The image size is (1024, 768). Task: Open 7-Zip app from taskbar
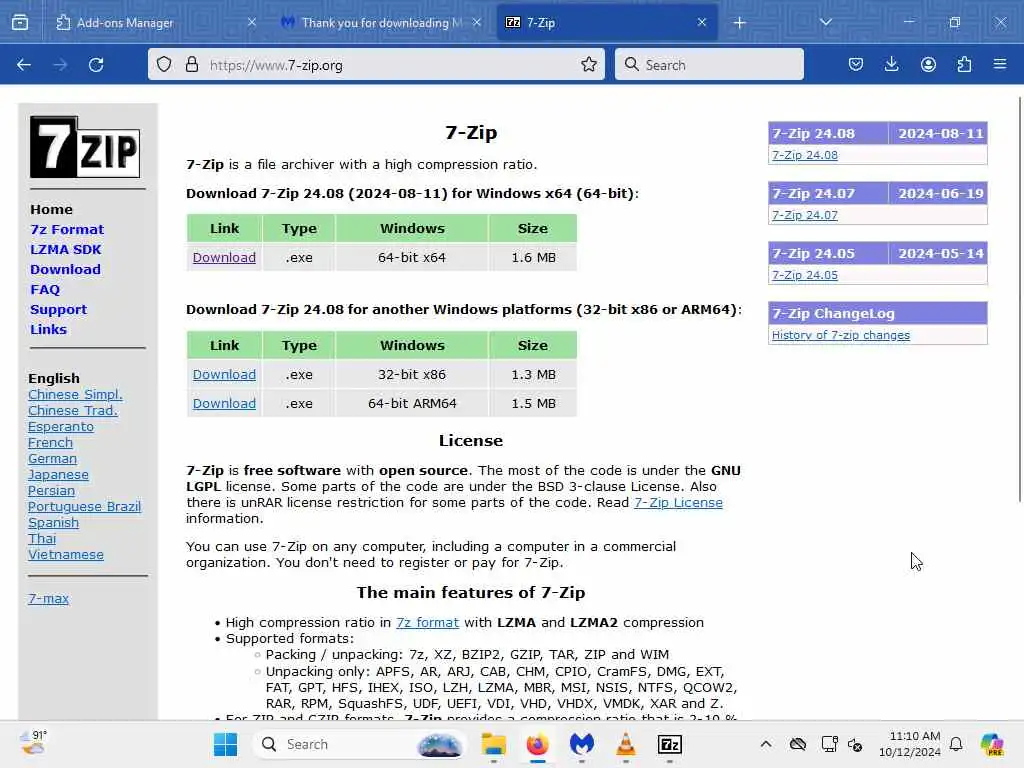(x=670, y=744)
